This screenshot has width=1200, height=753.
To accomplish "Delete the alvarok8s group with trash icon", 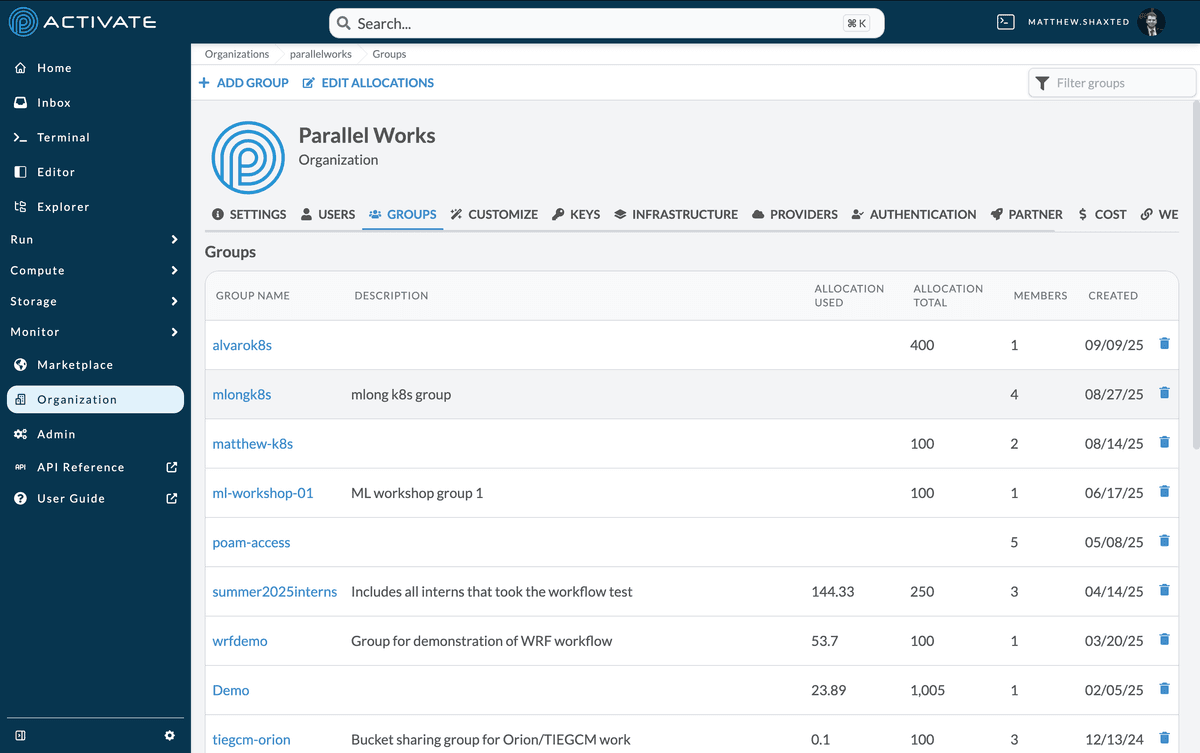I will pos(1163,343).
